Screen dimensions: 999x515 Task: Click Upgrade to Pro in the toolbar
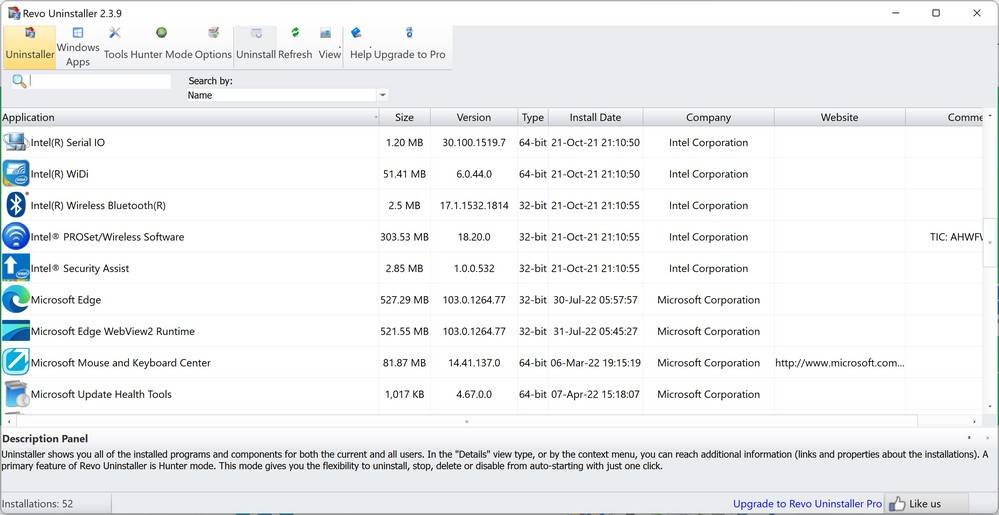(x=410, y=45)
